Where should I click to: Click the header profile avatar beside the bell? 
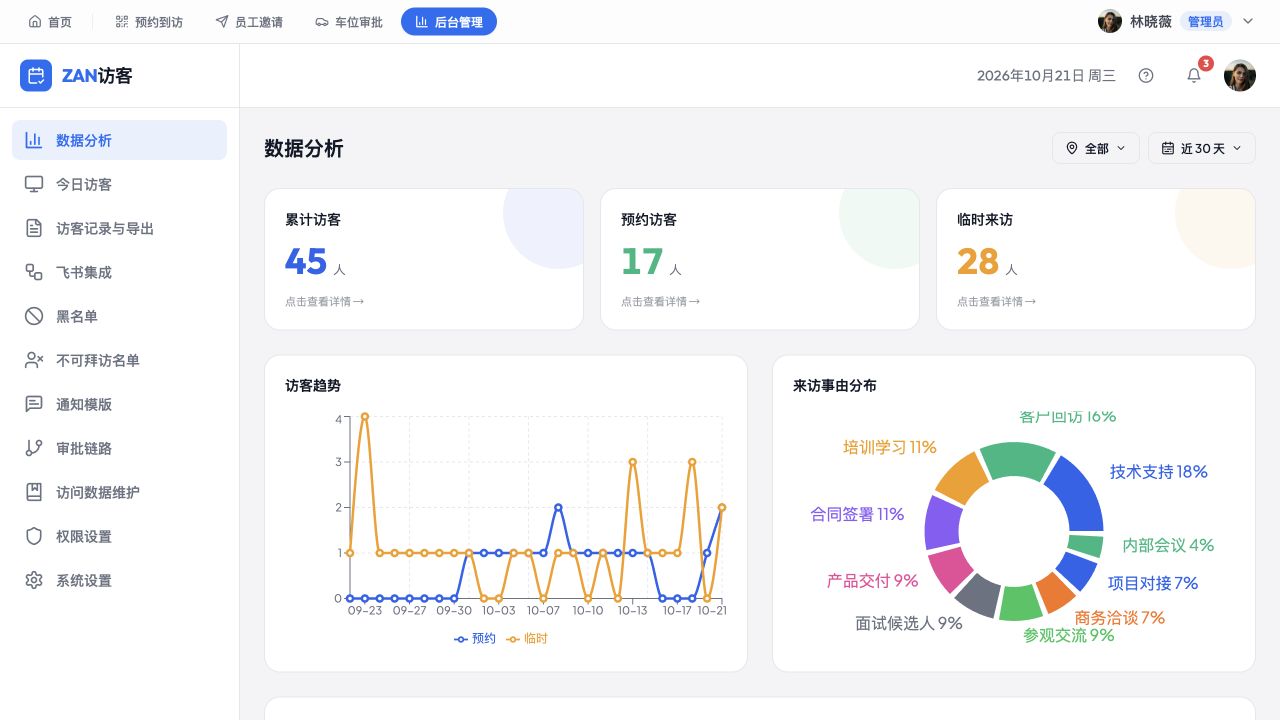pos(1240,76)
